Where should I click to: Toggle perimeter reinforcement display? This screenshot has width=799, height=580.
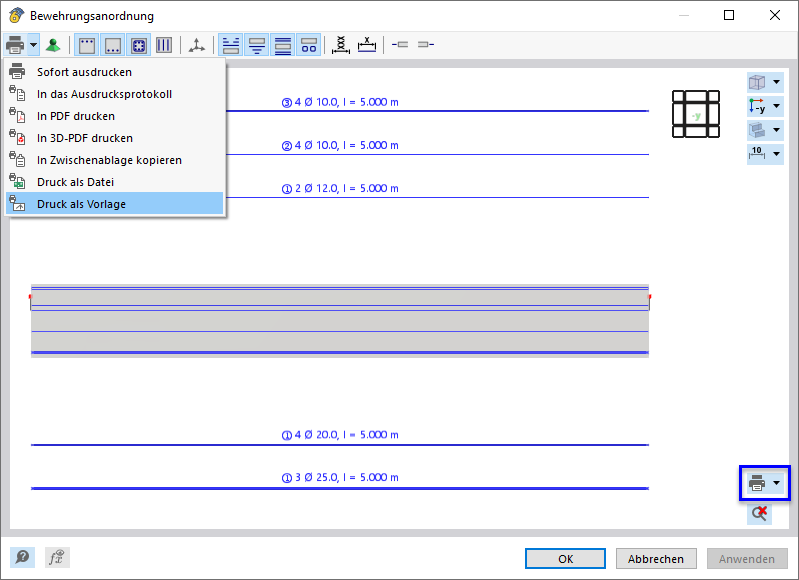[x=139, y=45]
